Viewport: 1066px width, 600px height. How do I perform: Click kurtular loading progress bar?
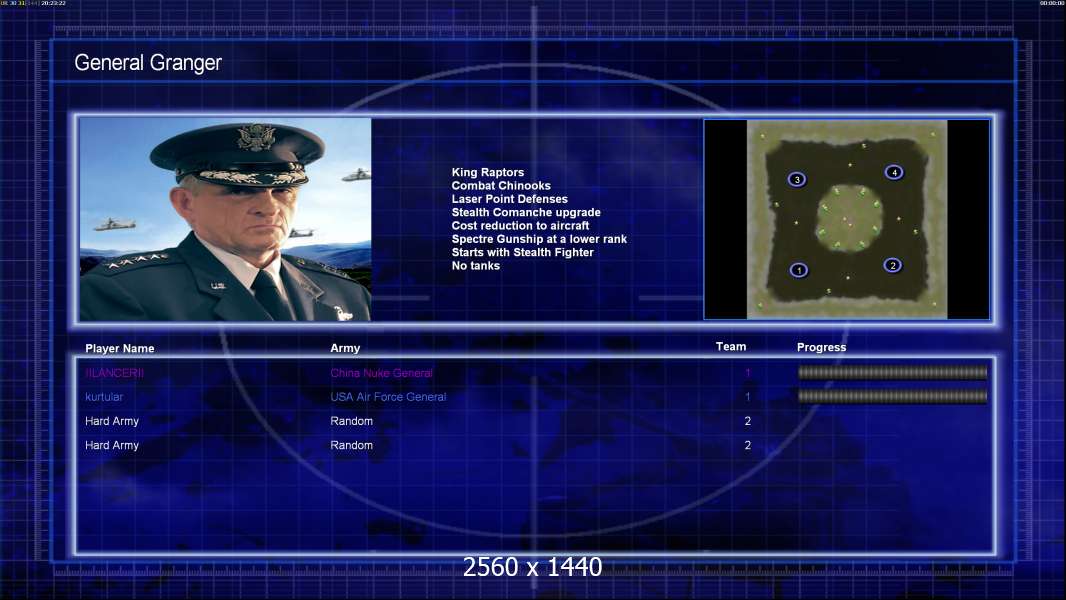point(893,396)
